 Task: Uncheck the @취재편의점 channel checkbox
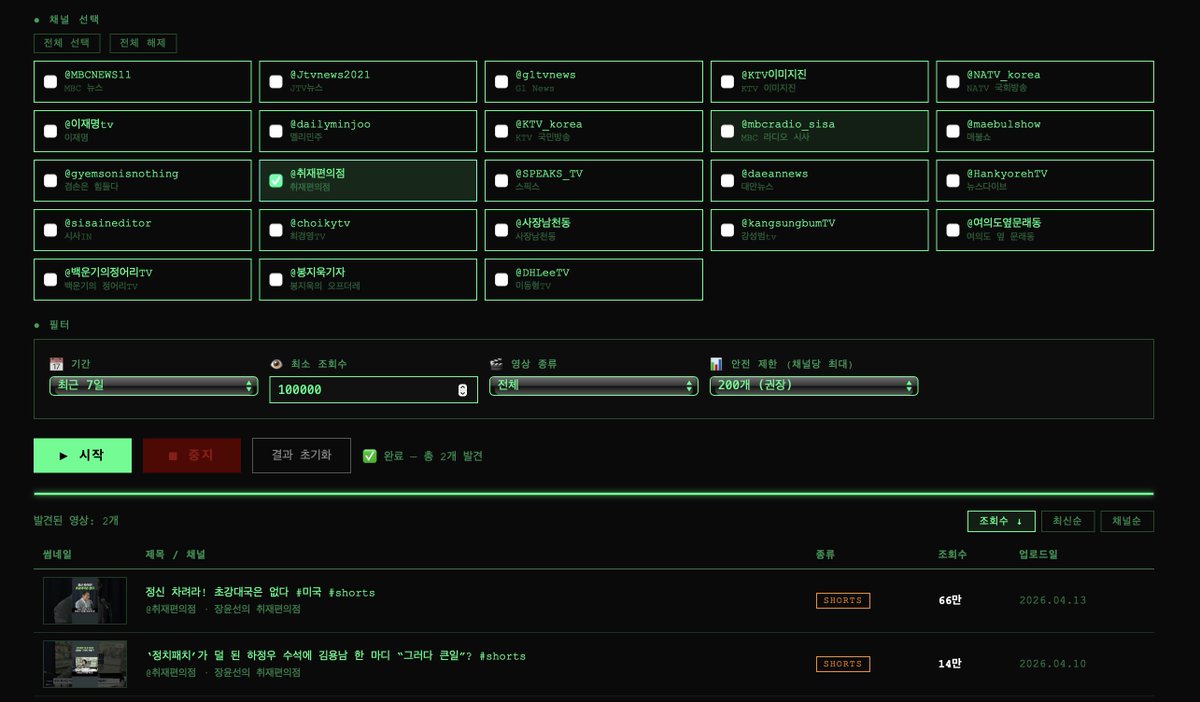(276, 181)
